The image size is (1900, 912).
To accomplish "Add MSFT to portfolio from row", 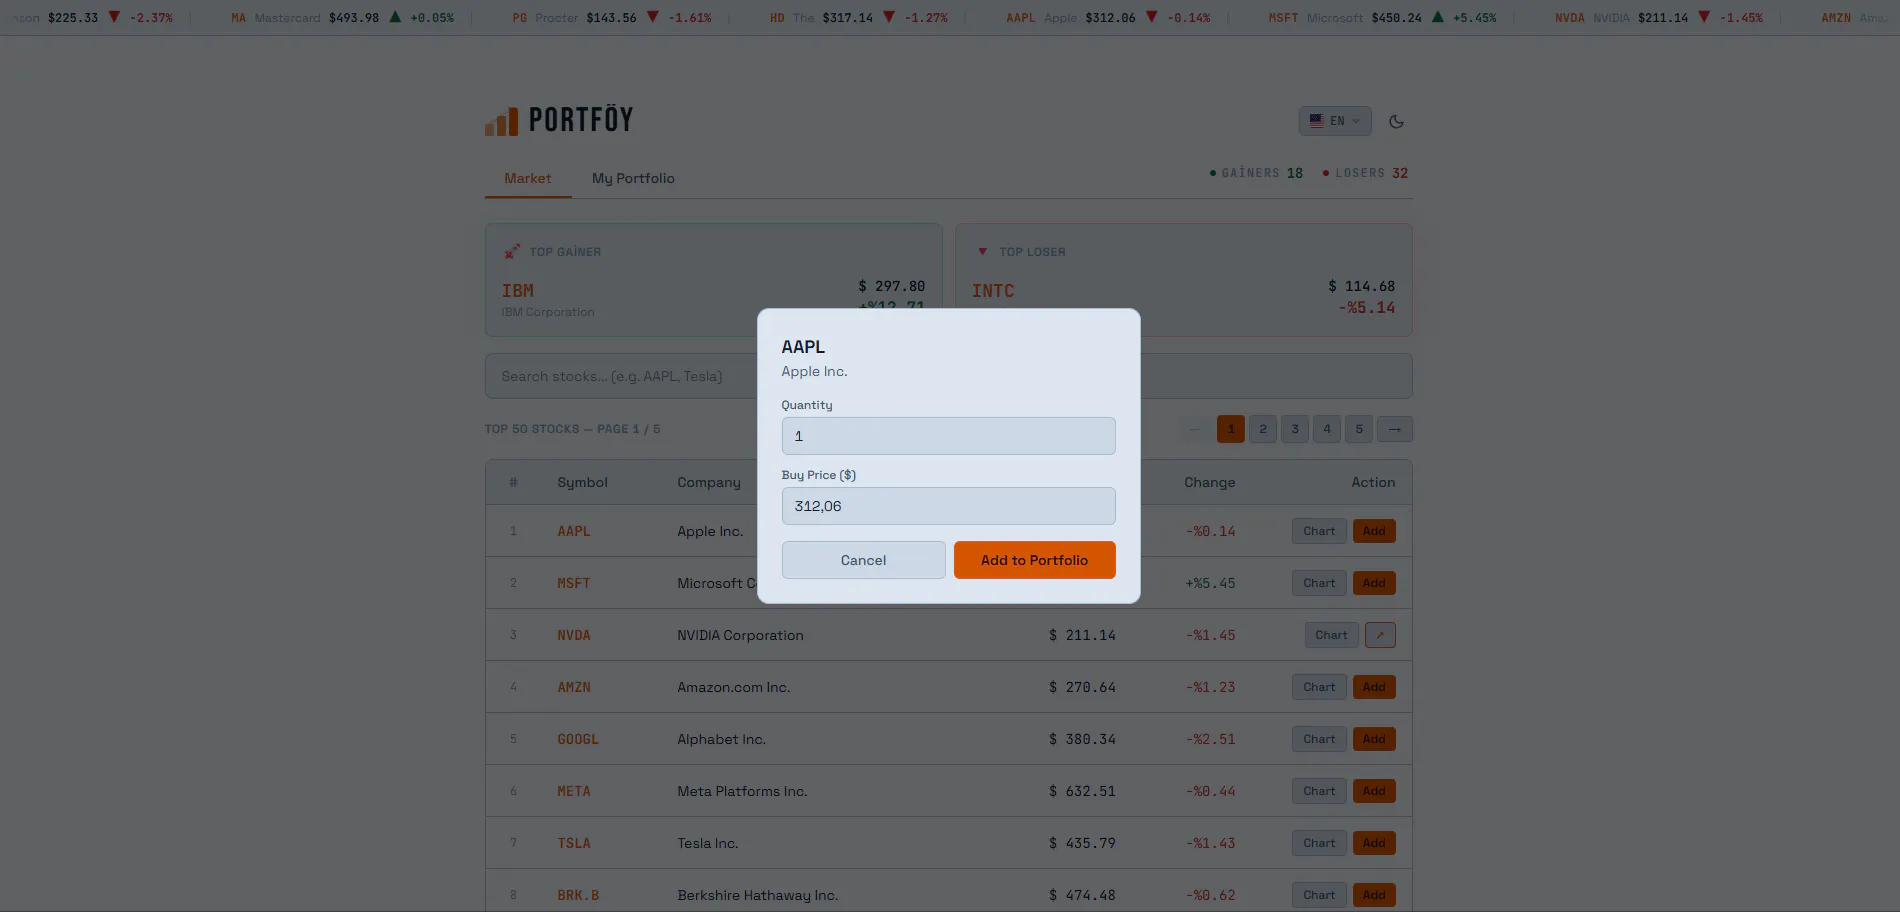I will pyautogui.click(x=1374, y=583).
